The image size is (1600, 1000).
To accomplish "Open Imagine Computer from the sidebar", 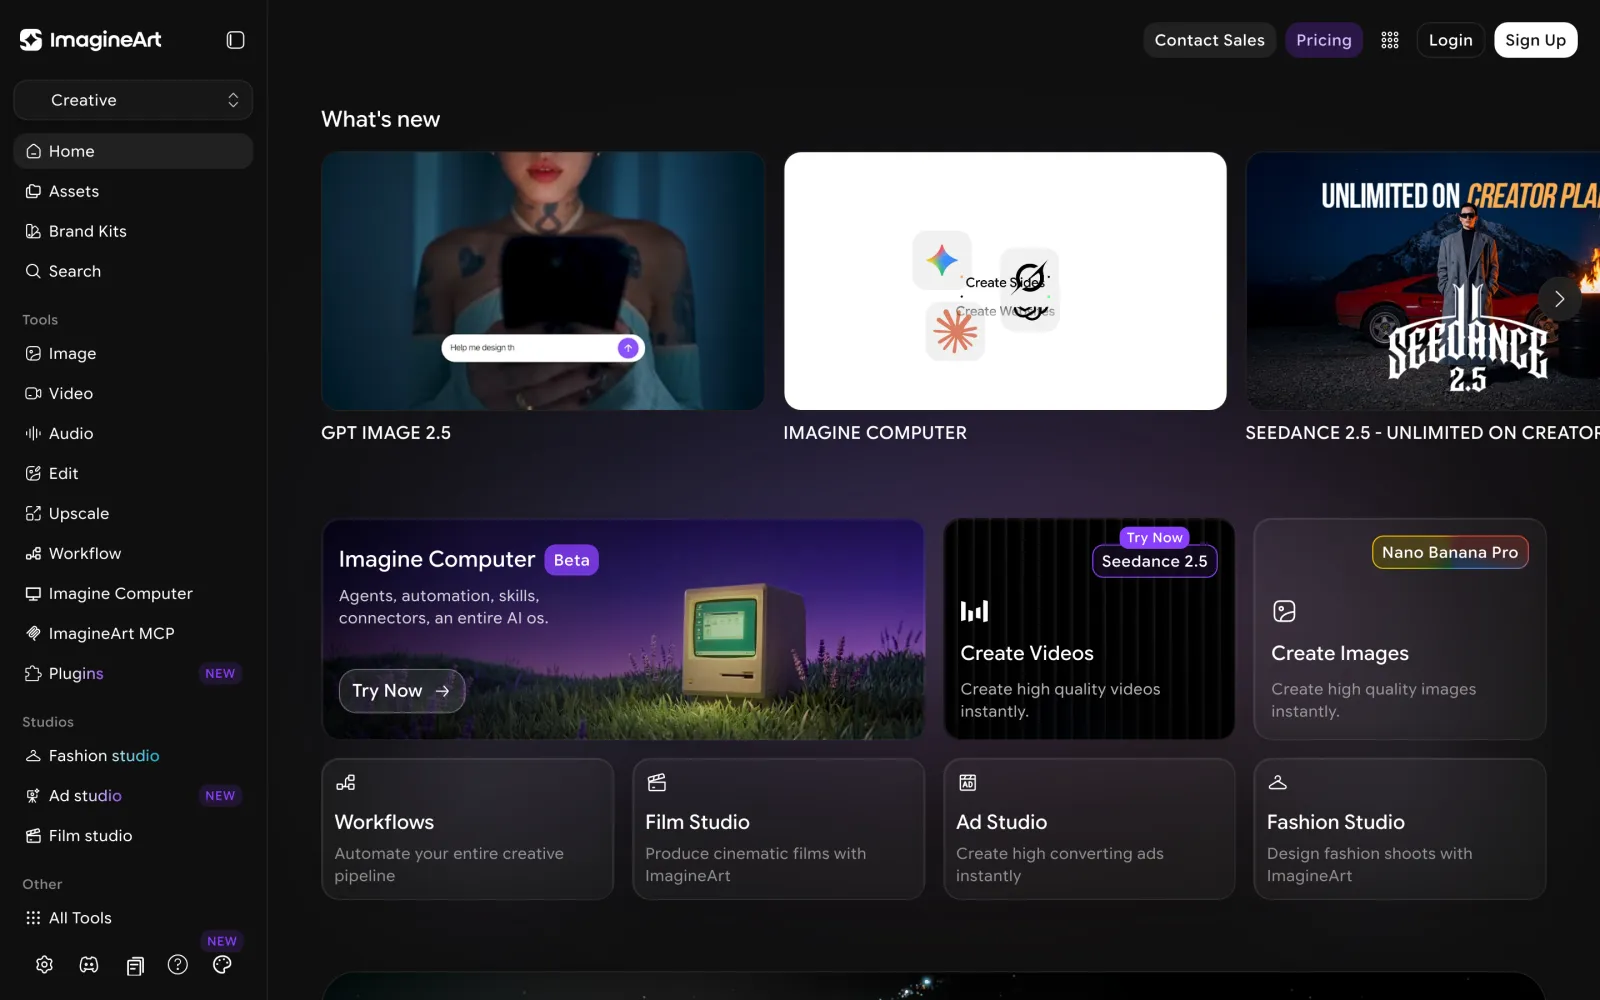I will [x=133, y=594].
